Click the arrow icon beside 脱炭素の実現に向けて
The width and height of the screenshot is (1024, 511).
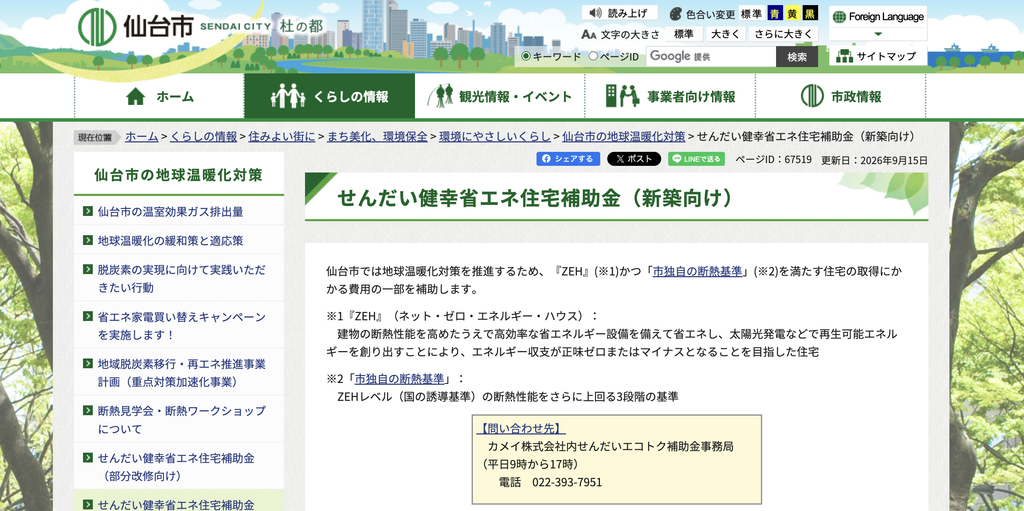(x=88, y=269)
